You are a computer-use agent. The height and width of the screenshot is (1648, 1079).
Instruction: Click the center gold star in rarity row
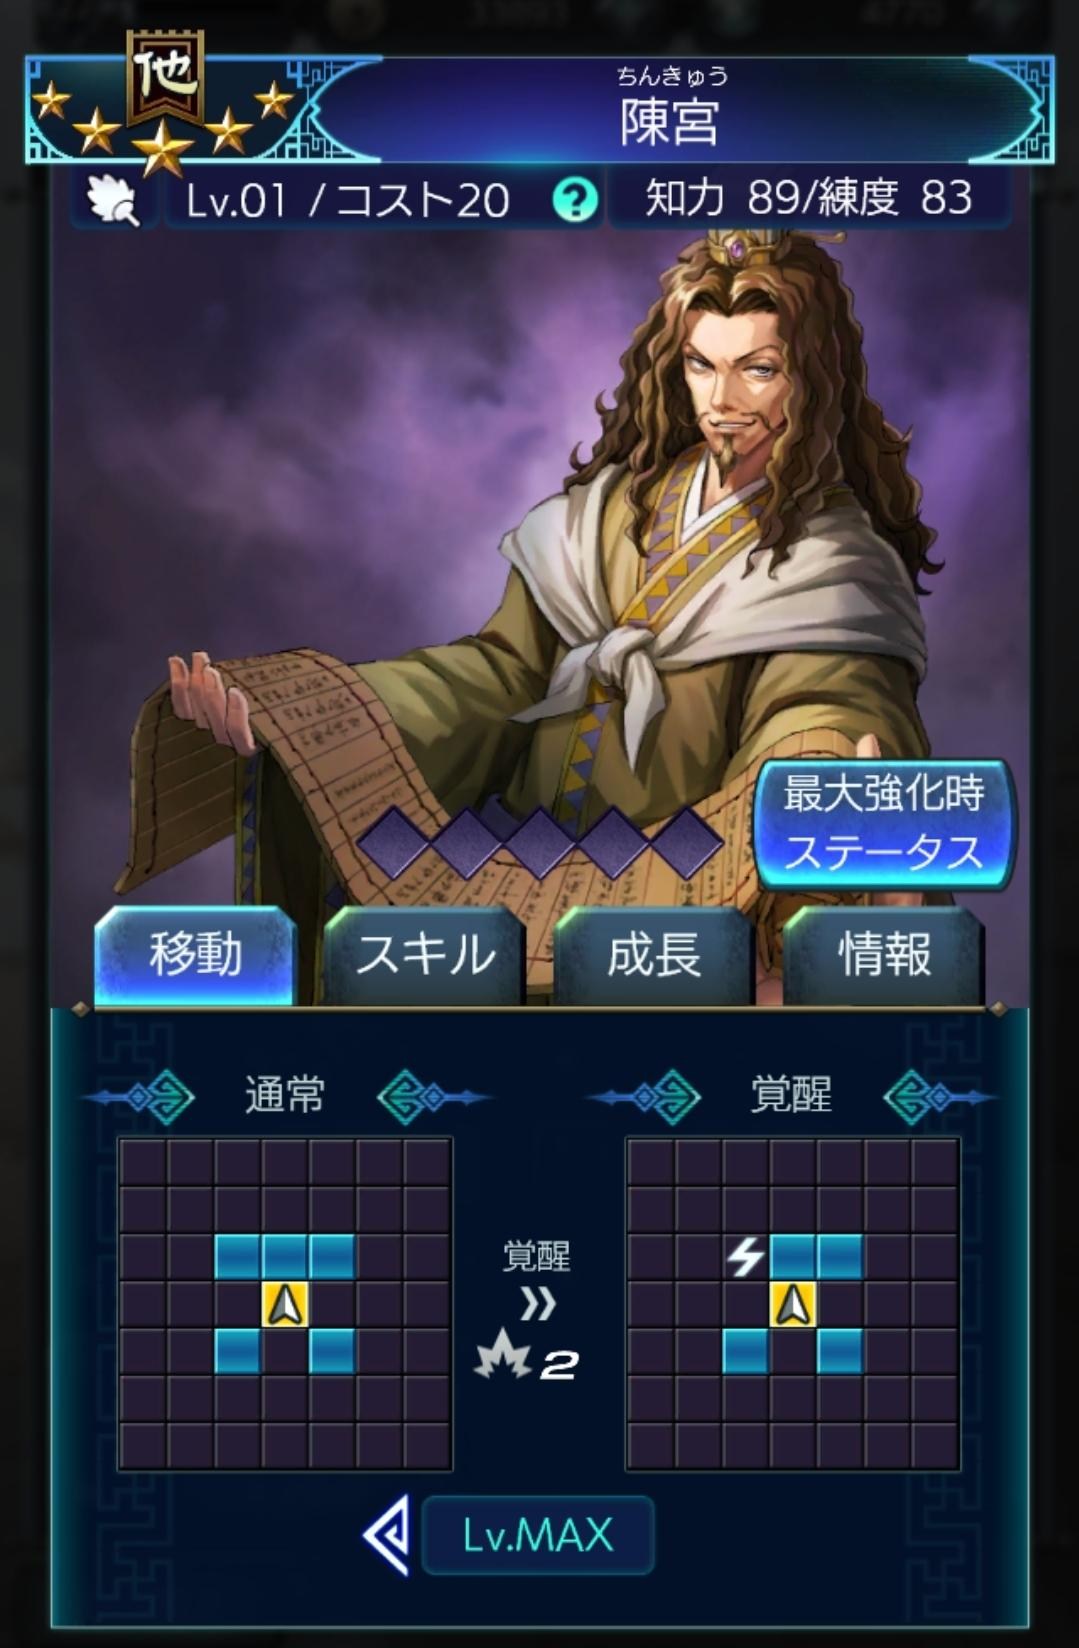point(163,149)
